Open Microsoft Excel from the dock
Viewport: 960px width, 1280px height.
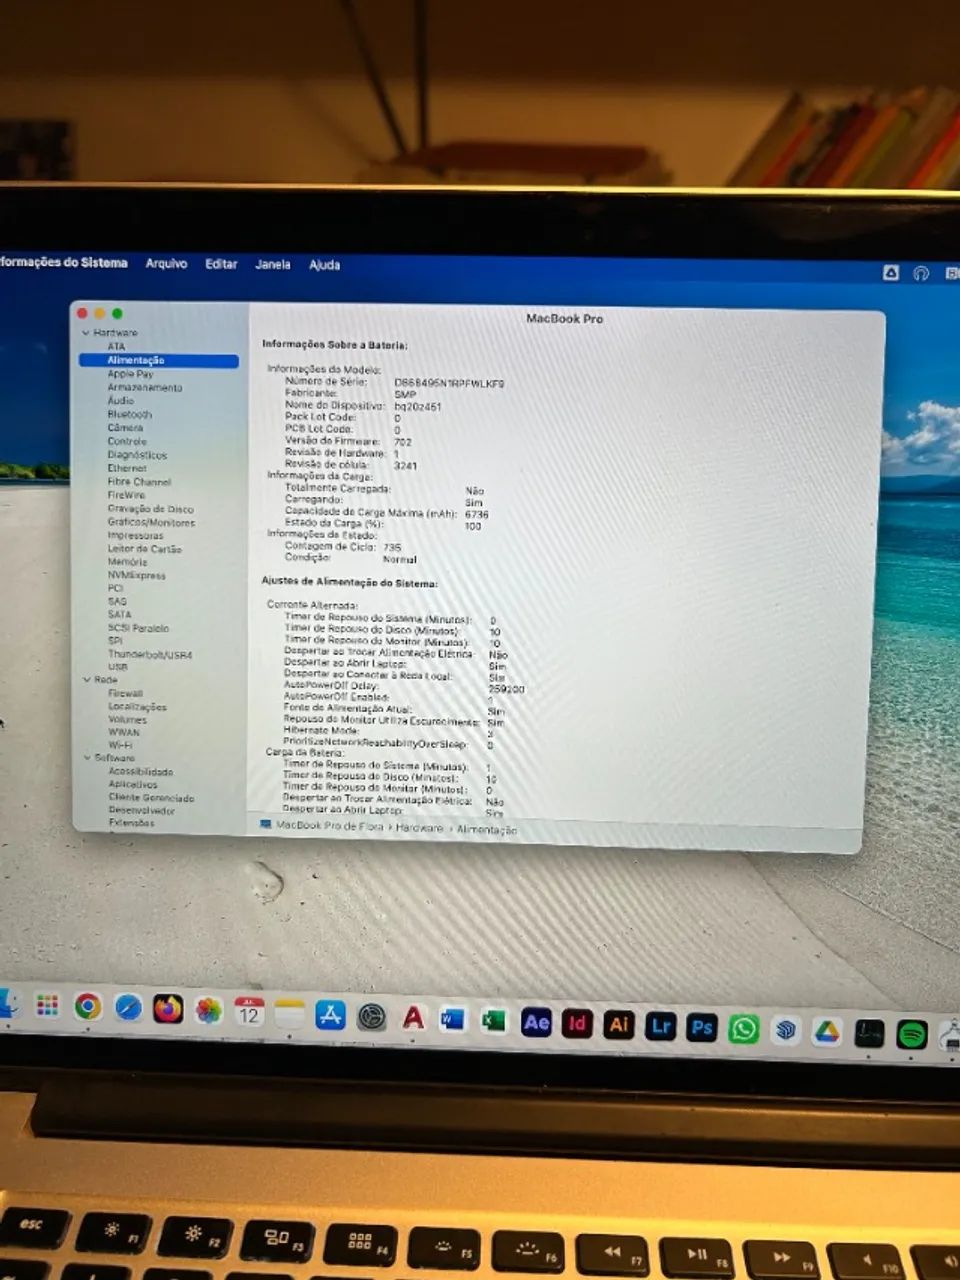[494, 1020]
